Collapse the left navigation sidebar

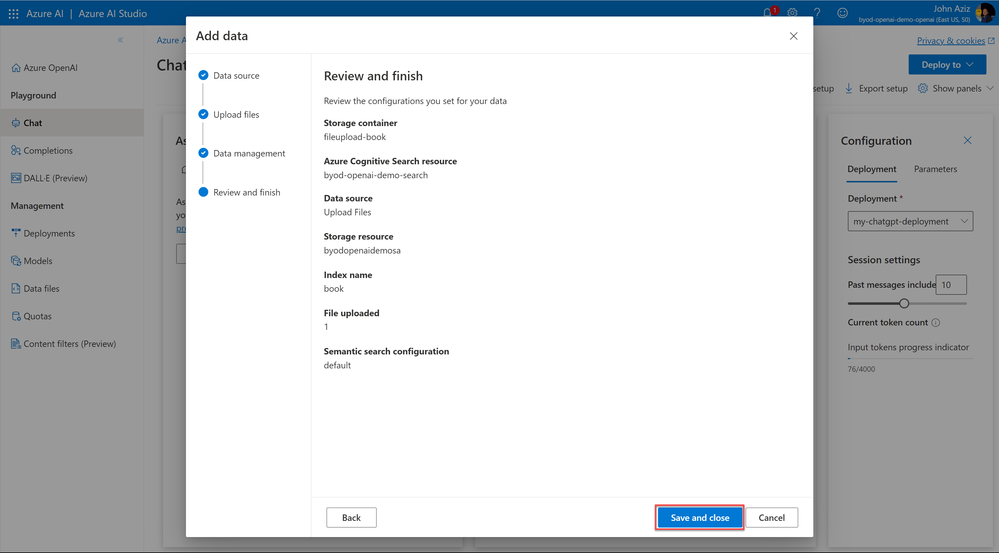tap(120, 40)
